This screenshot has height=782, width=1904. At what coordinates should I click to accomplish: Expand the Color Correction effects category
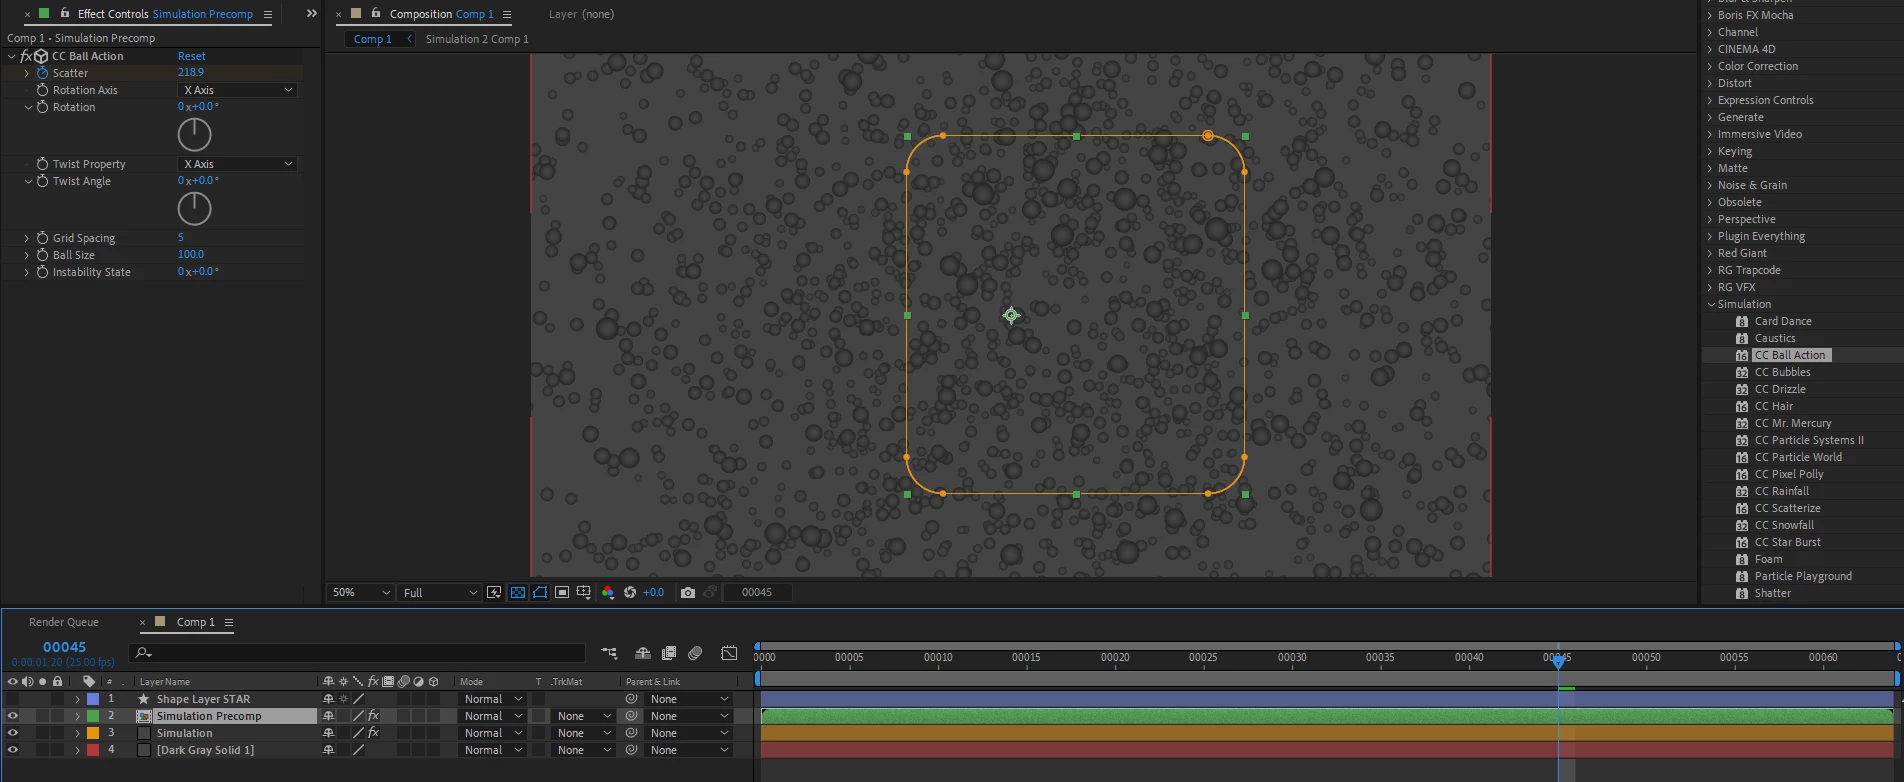[1711, 66]
